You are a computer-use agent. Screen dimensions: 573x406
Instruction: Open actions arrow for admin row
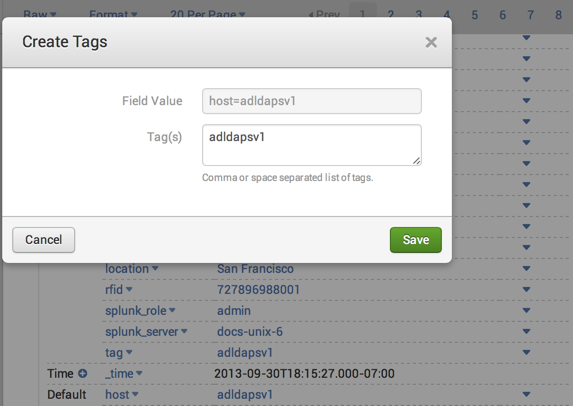pyautogui.click(x=526, y=311)
